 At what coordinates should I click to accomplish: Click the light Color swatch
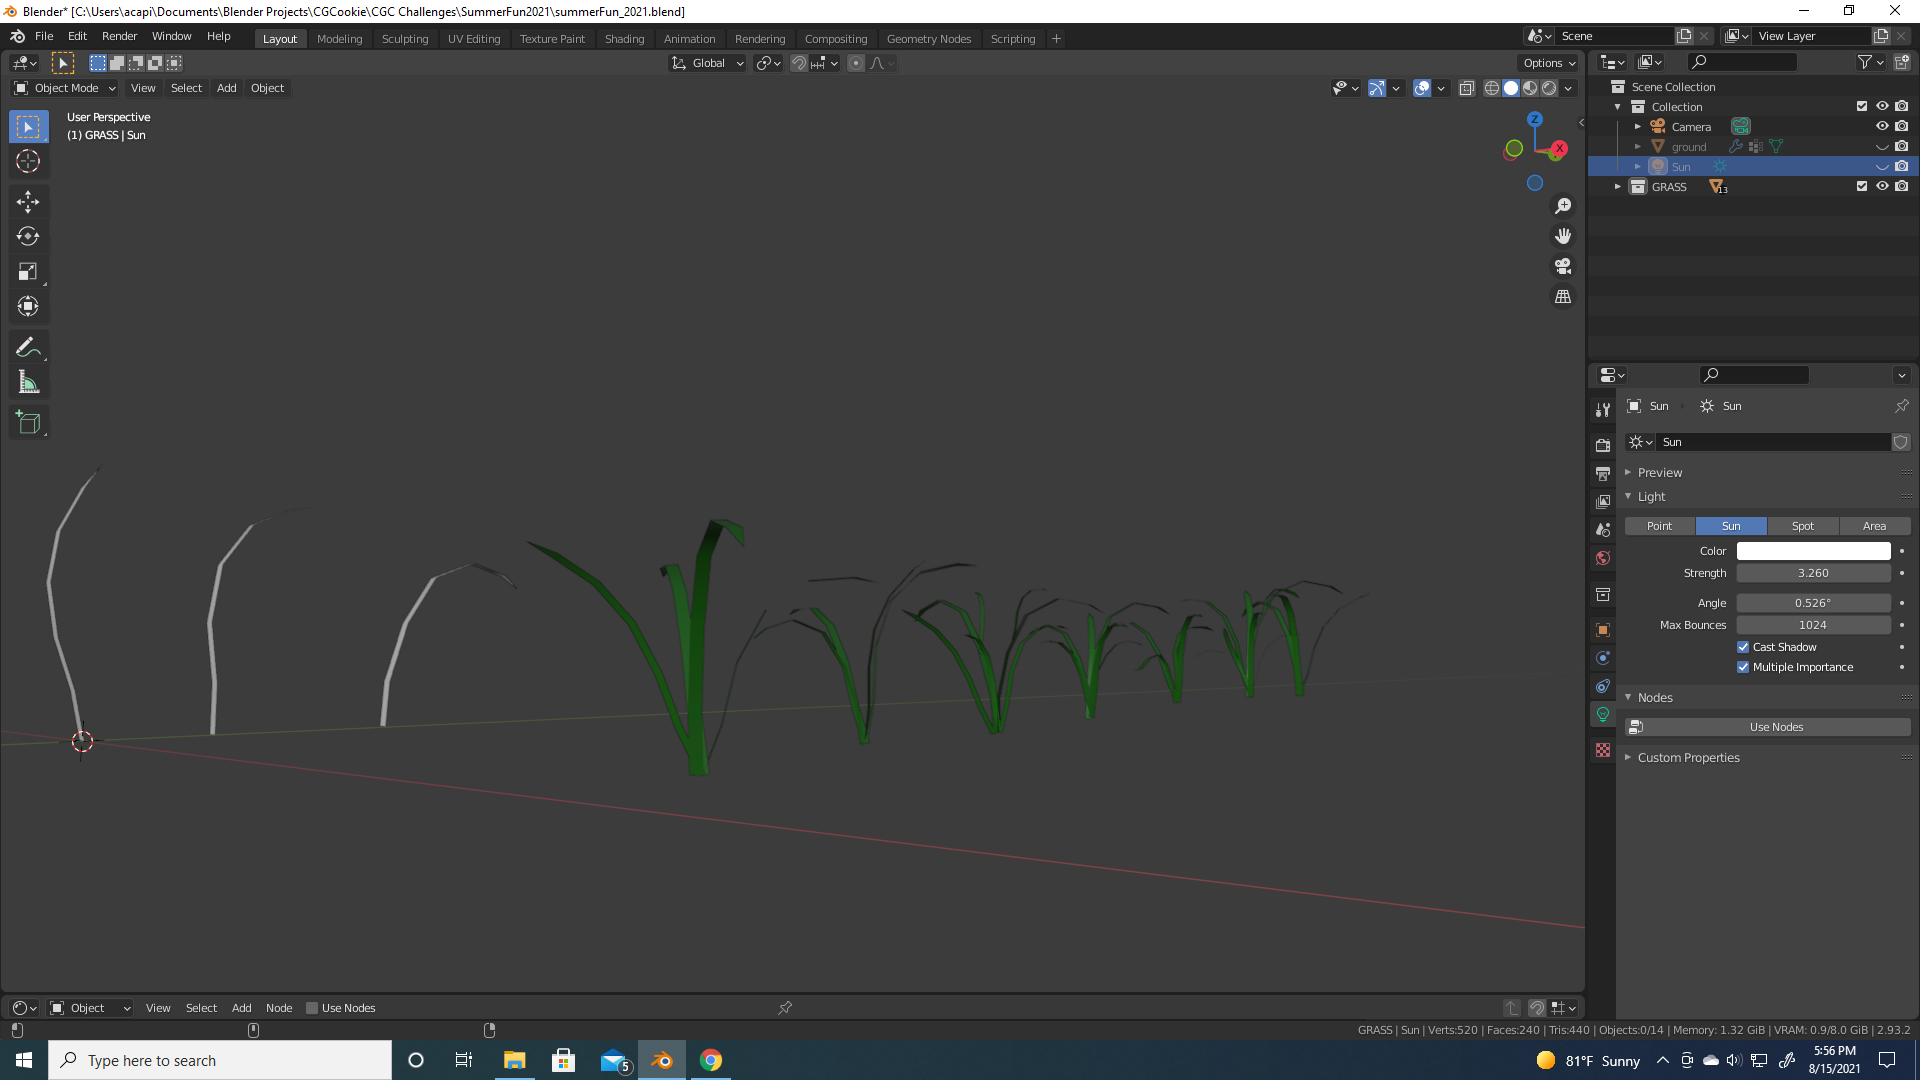[x=1812, y=551]
